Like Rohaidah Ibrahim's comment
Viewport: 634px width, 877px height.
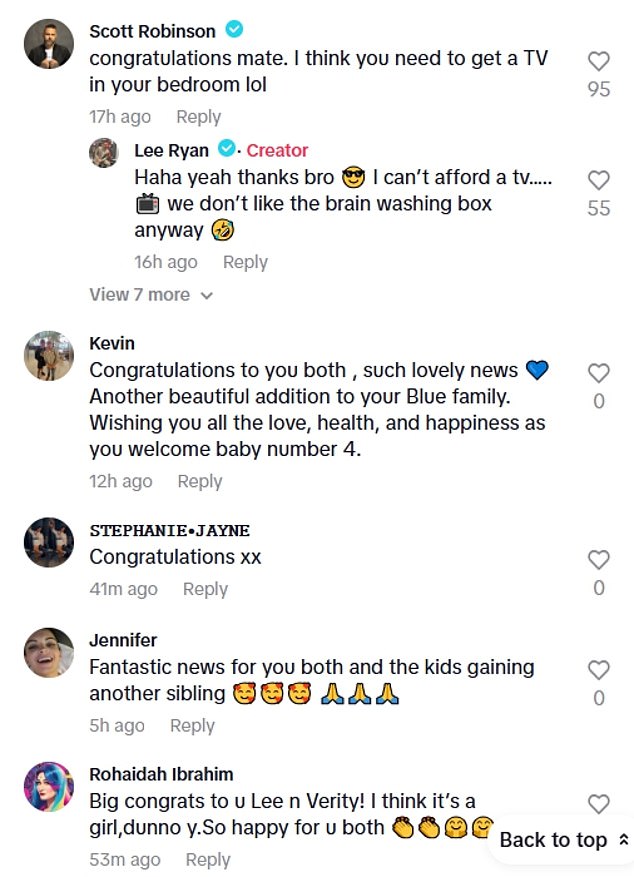[598, 803]
